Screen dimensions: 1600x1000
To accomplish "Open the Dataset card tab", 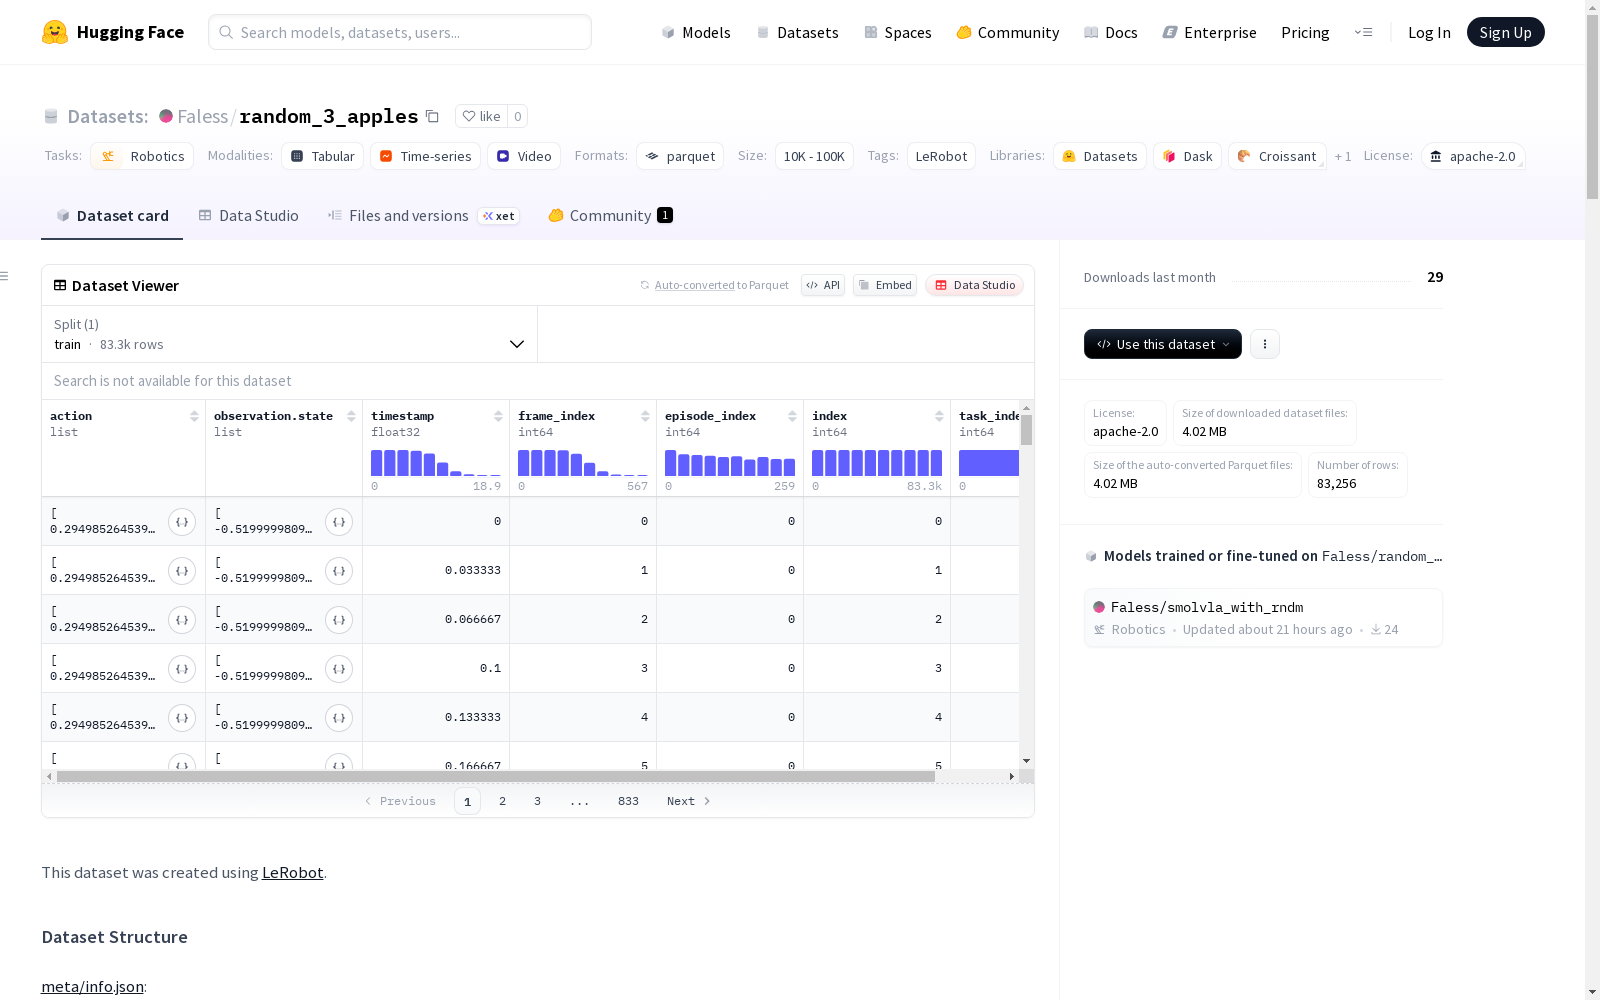I will click(x=112, y=216).
